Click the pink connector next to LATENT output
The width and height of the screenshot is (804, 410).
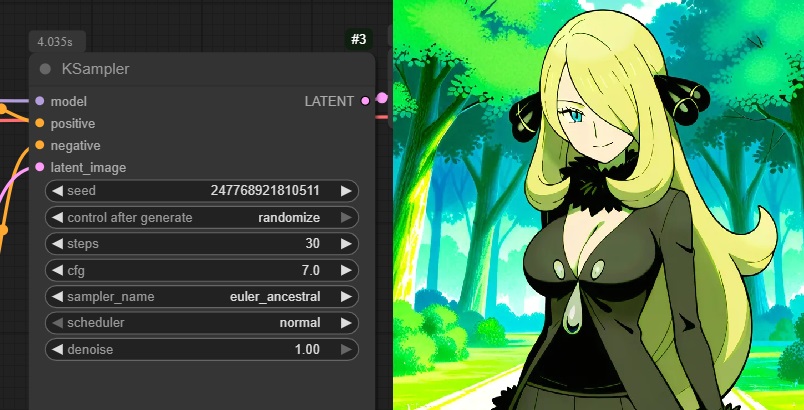click(x=382, y=98)
